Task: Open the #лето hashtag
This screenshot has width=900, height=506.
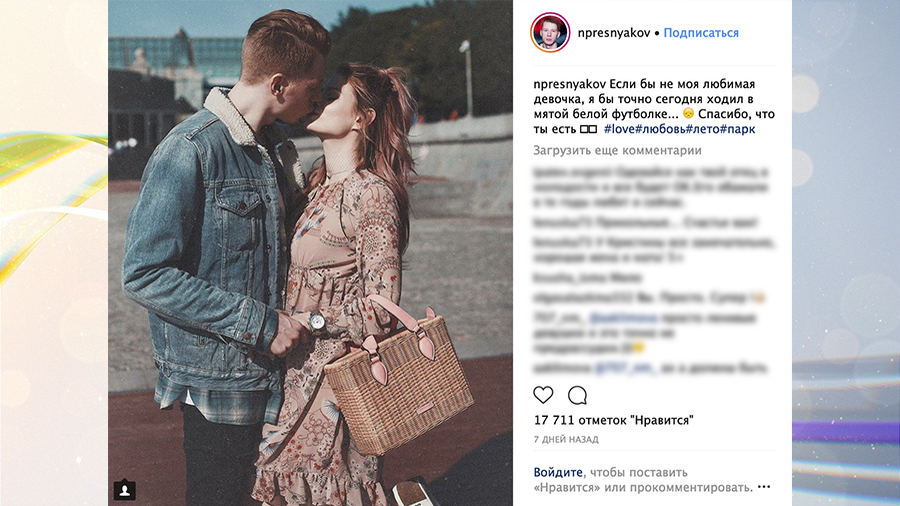Action: coord(702,129)
